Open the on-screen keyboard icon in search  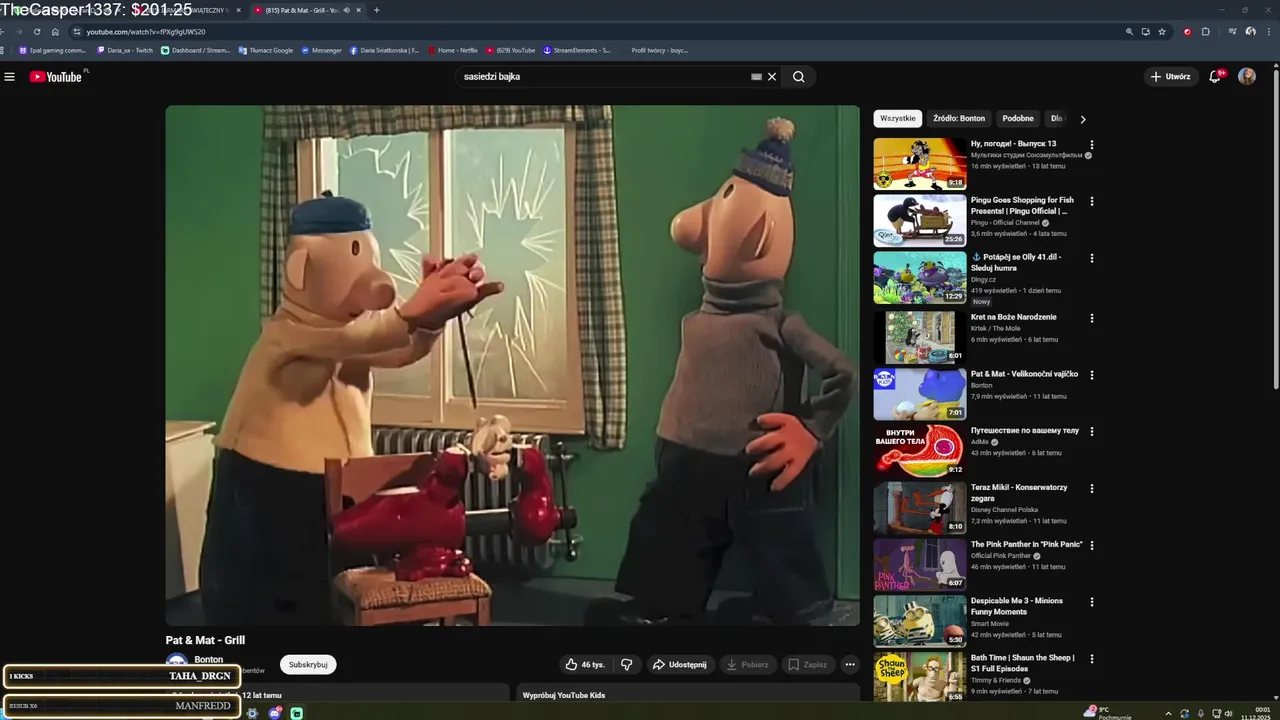757,76
